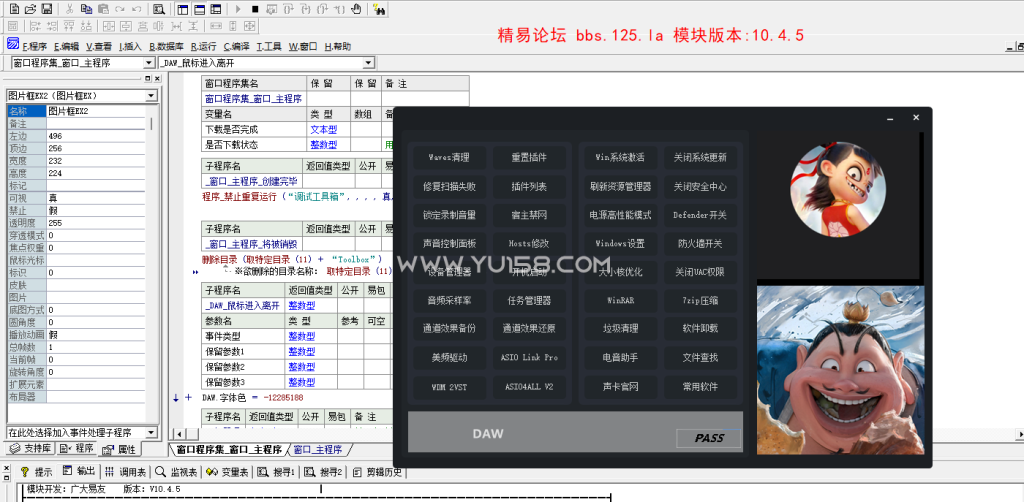The width and height of the screenshot is (1024, 502).
Task: Click the binoculars help search icon
Action: 379,9
